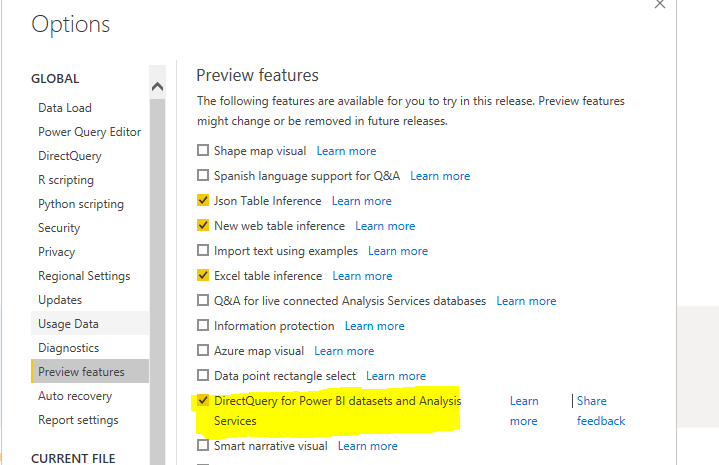719x465 pixels.
Task: Learn more about Spanish language support
Action: tap(440, 176)
